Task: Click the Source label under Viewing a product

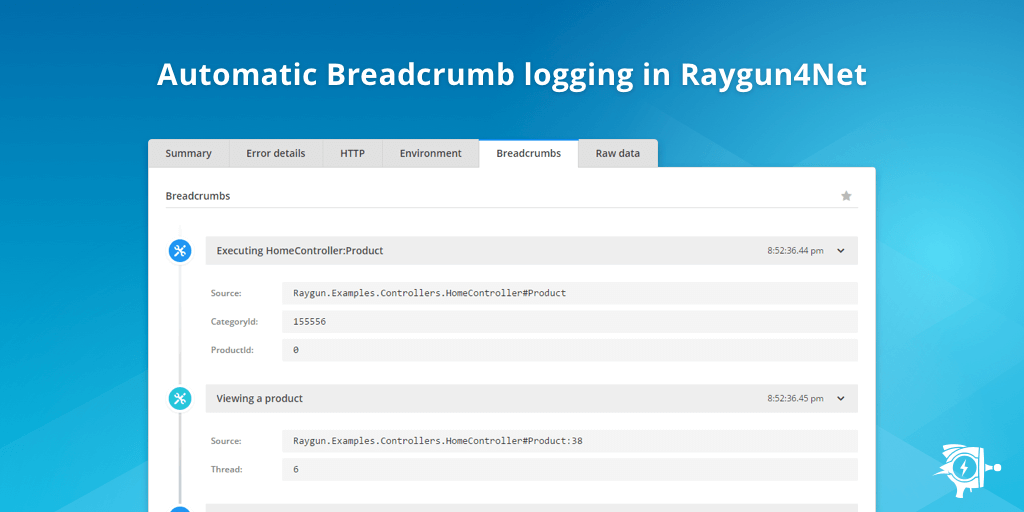Action: pyautogui.click(x=226, y=441)
